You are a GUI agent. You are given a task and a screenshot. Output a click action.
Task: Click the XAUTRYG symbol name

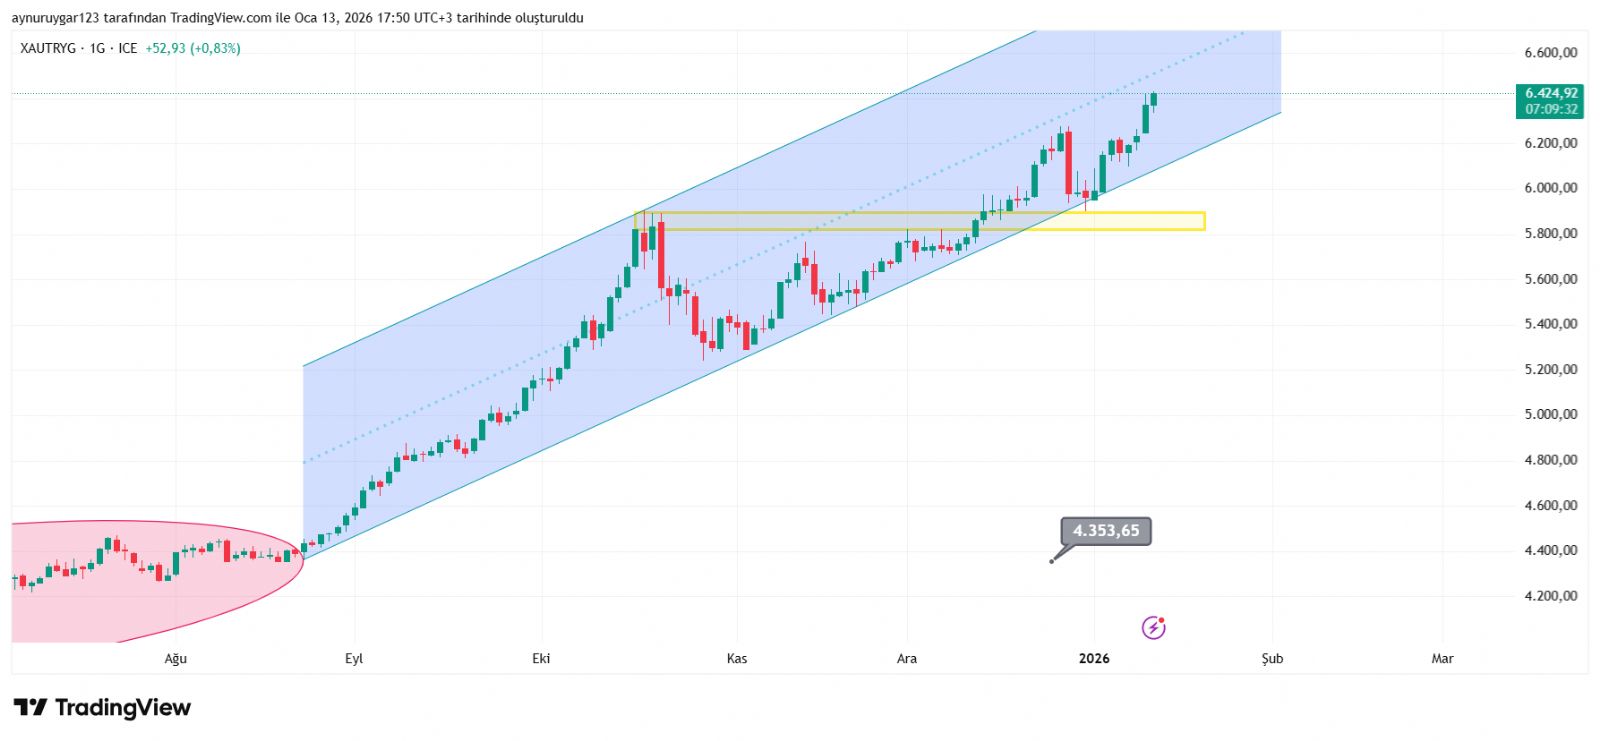click(48, 48)
